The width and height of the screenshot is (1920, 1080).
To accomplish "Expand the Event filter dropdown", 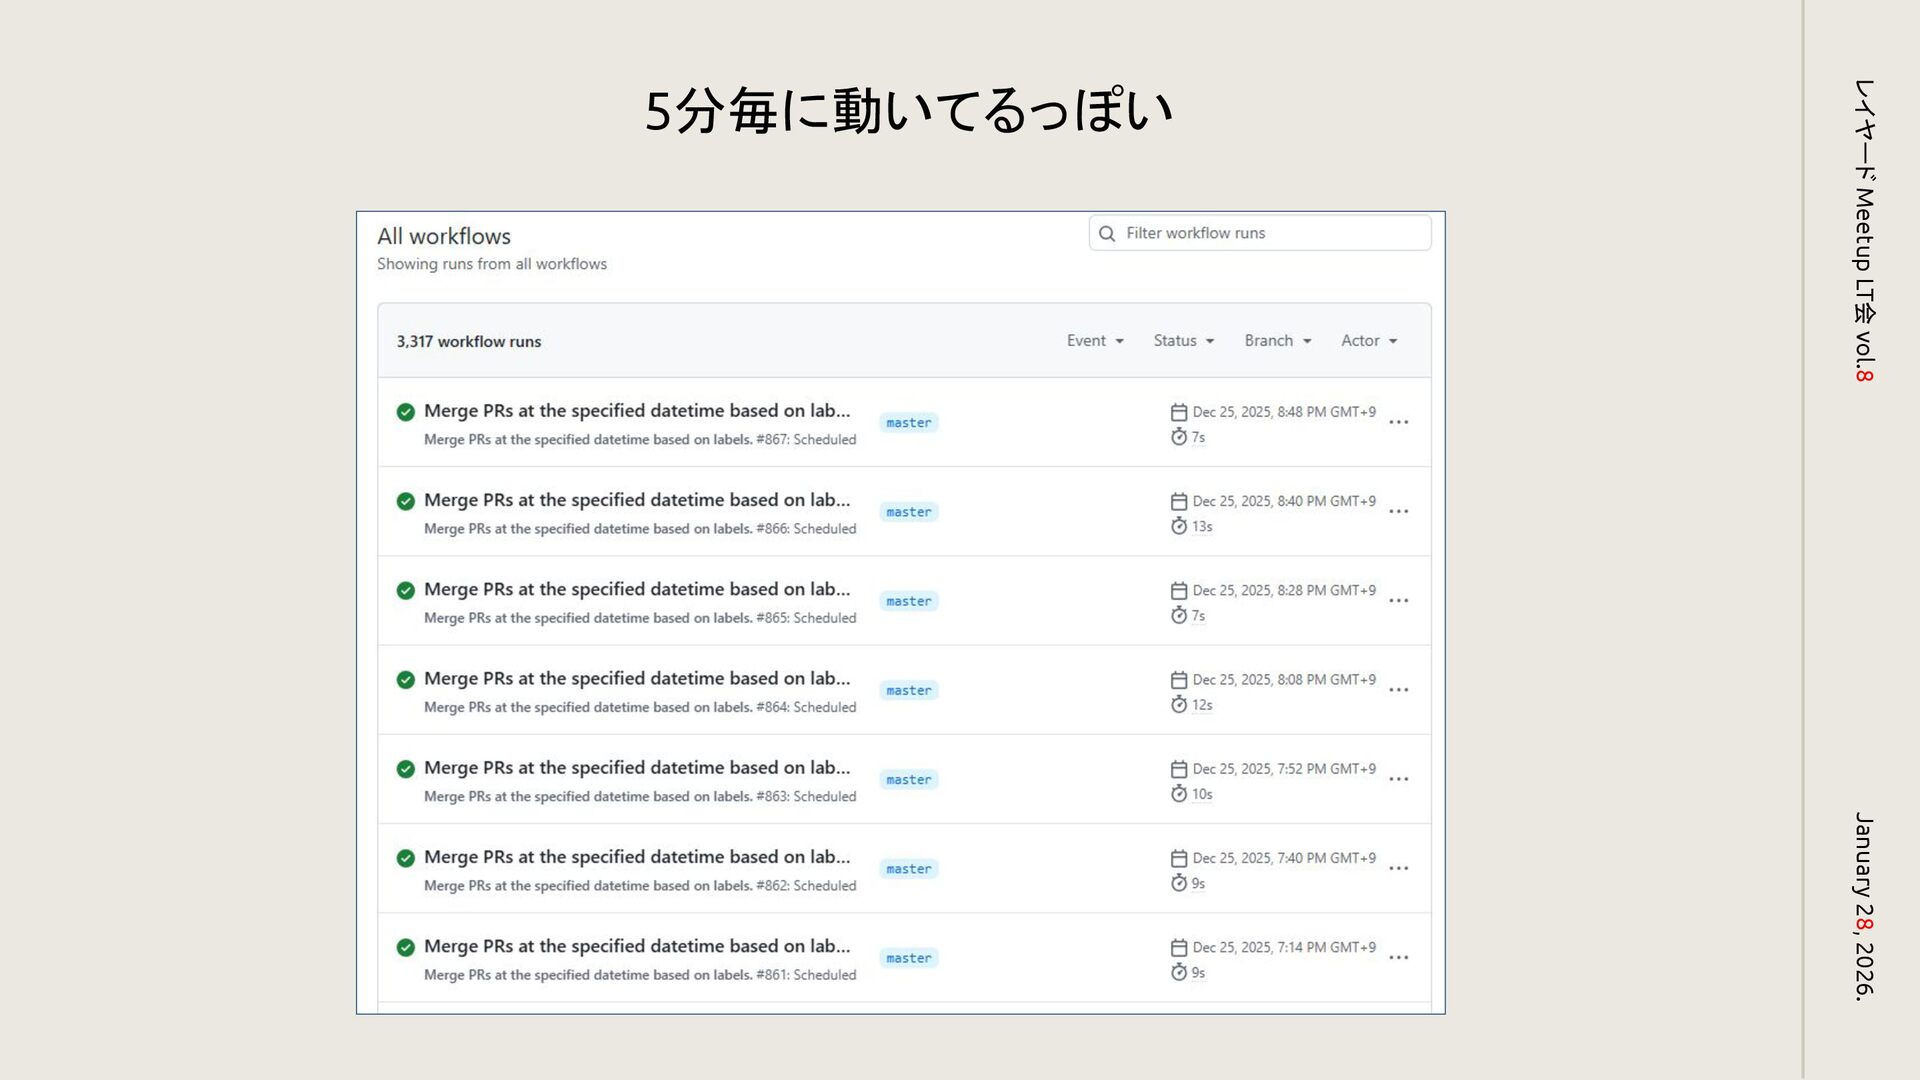I will 1095,341.
